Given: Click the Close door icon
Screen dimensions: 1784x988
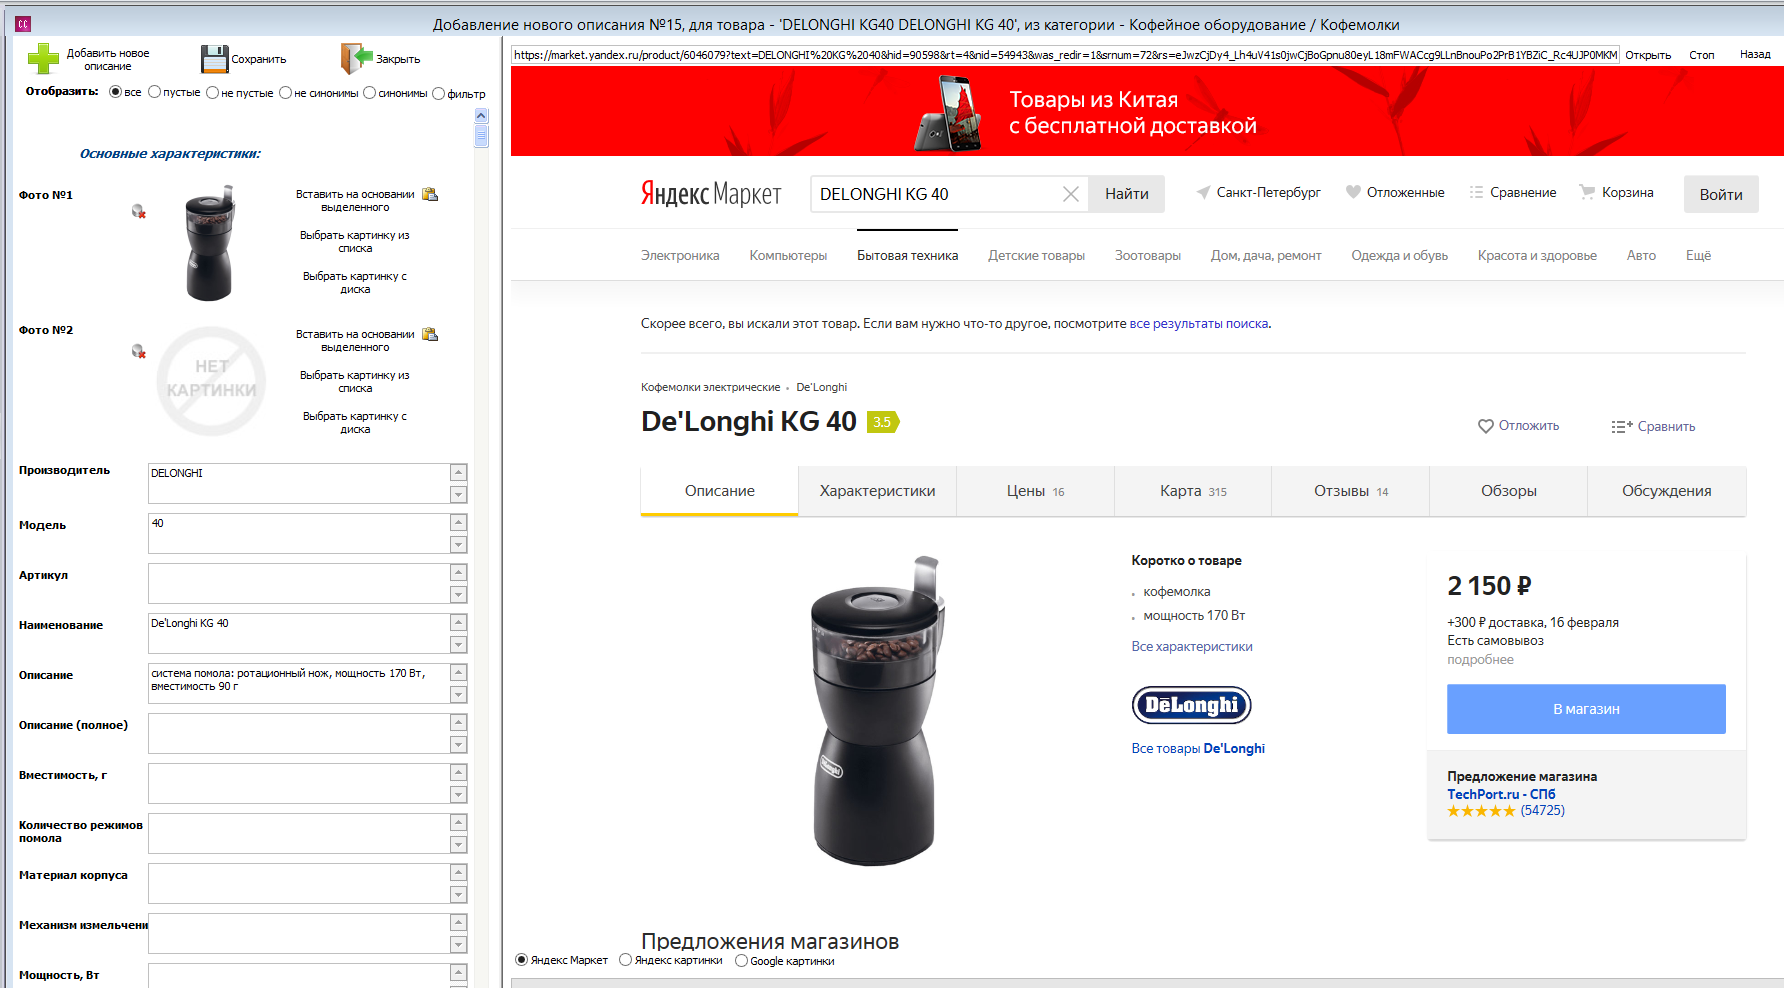Looking at the screenshot, I should pyautogui.click(x=356, y=59).
